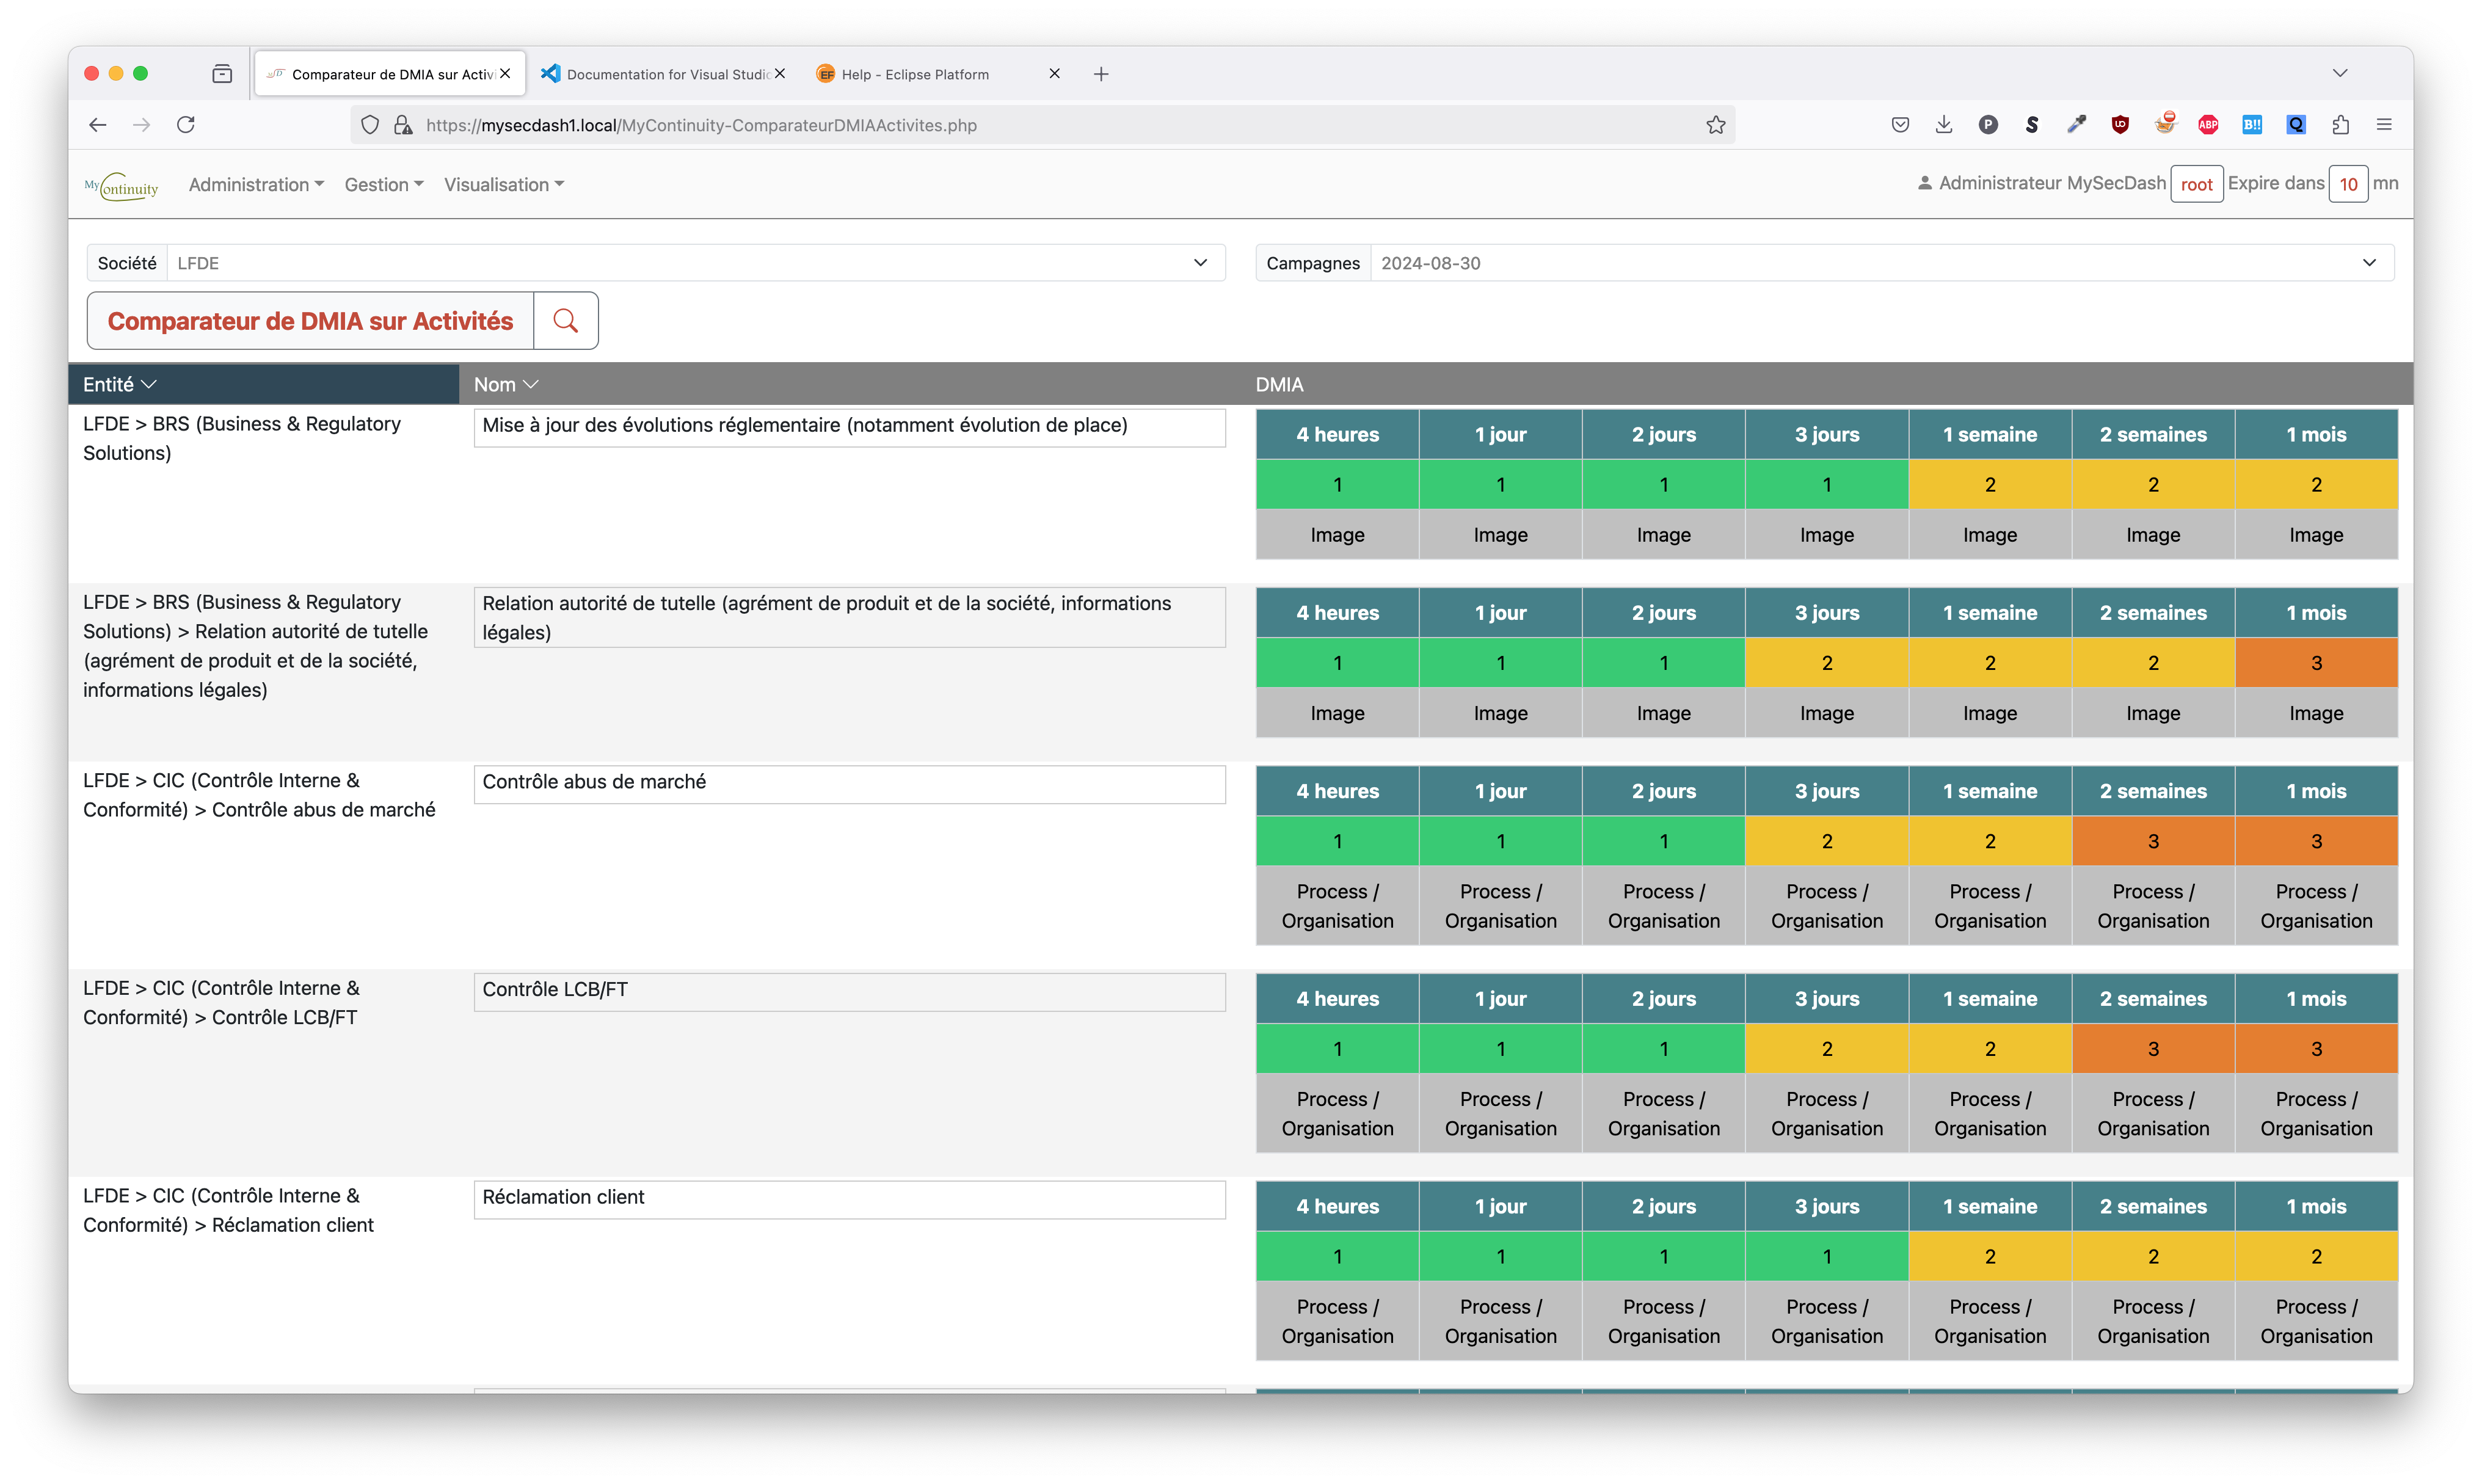Open a new tab with the plus icon
The height and width of the screenshot is (1484, 2482).
[x=1101, y=74]
